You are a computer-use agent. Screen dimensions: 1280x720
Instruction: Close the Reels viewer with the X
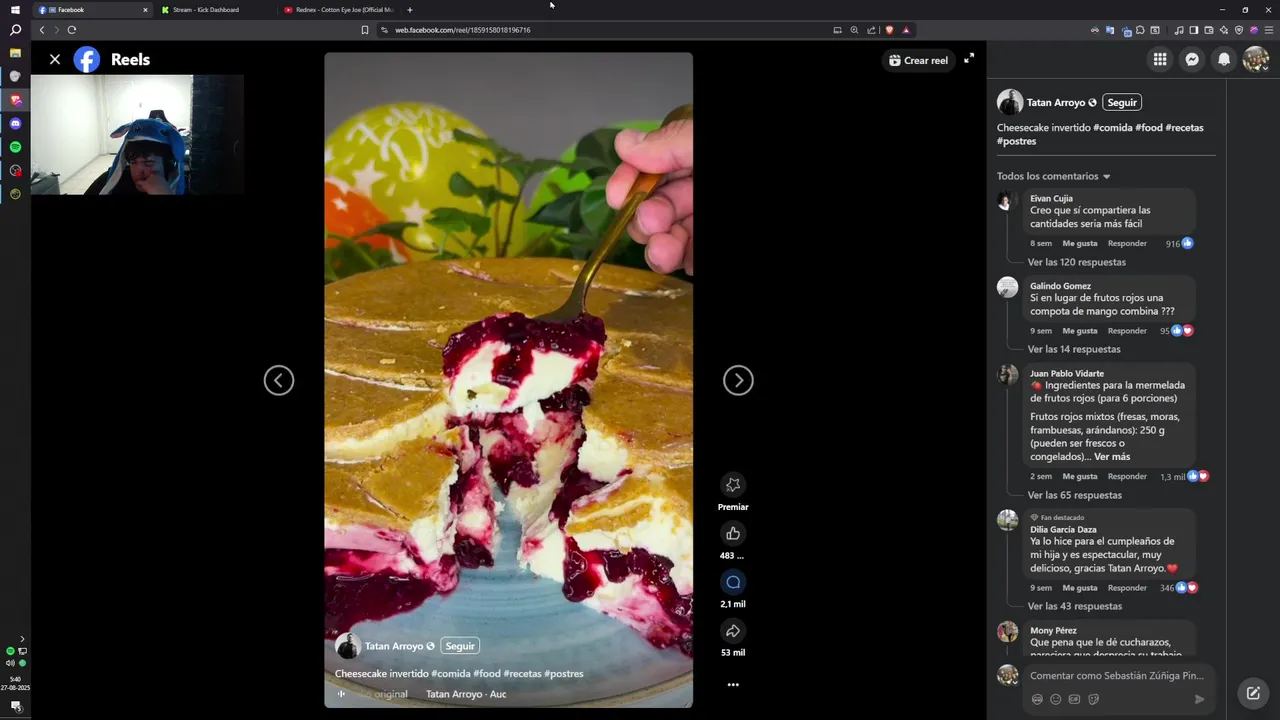[x=55, y=60]
